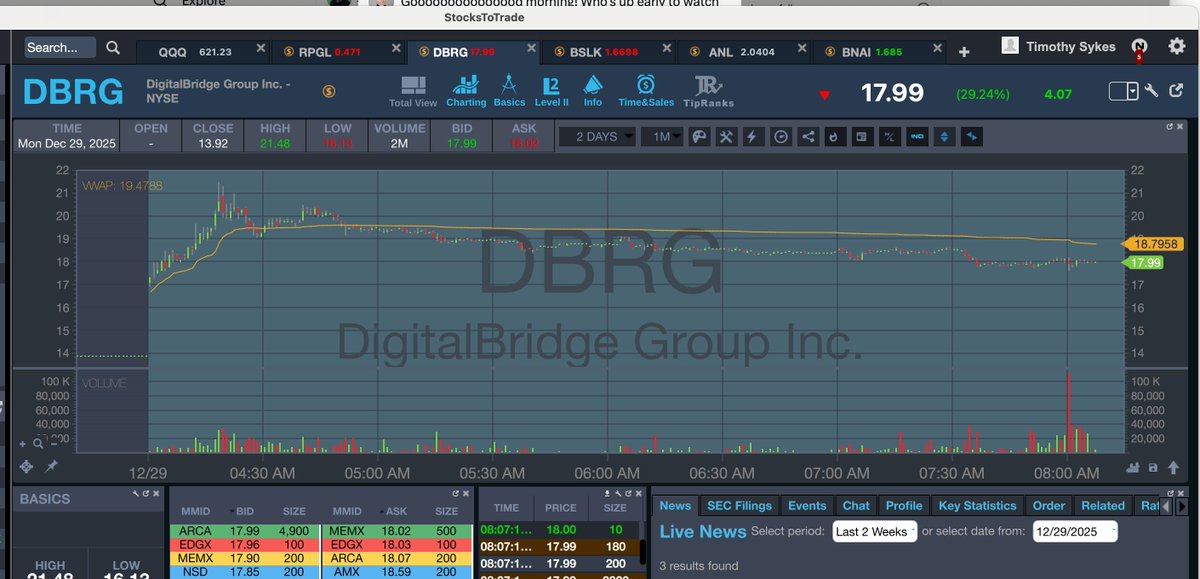This screenshot has width=1200, height=579.
Task: Click the chart magnifier zoom icon
Action: tap(38, 442)
